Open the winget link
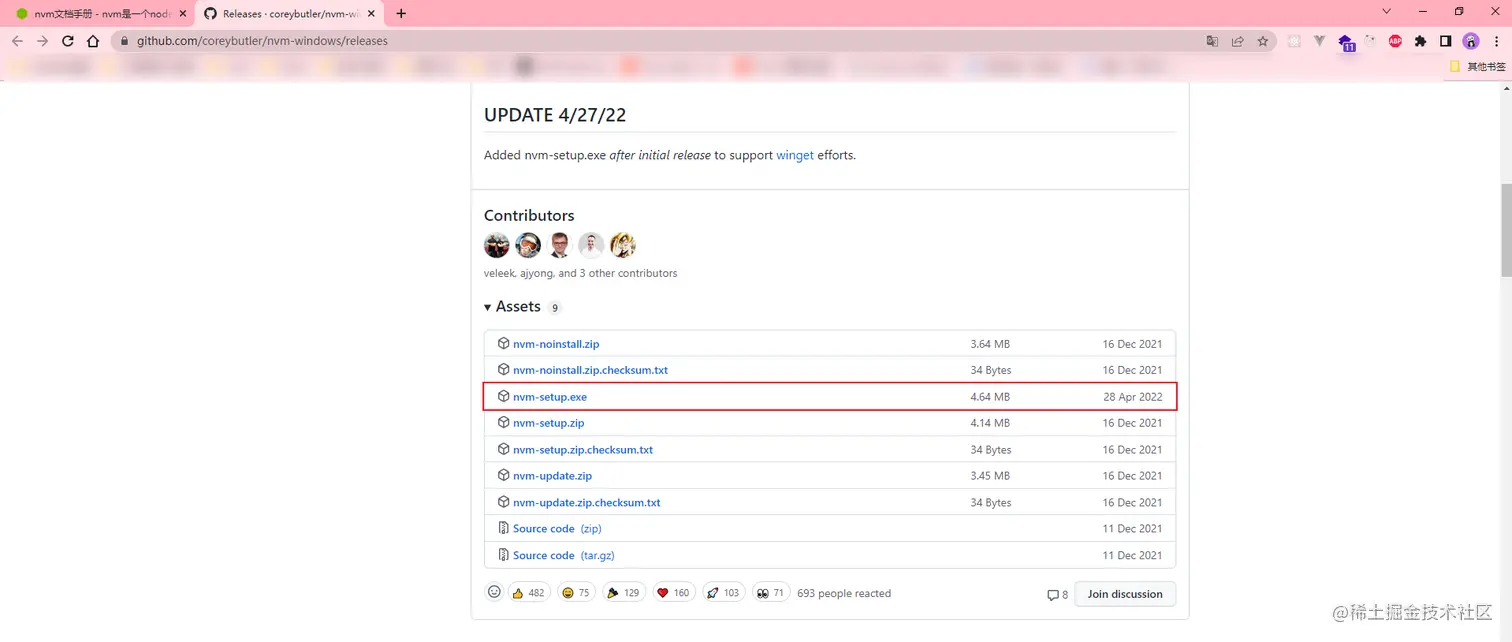Screen dimensions: 1512x642 coord(795,155)
